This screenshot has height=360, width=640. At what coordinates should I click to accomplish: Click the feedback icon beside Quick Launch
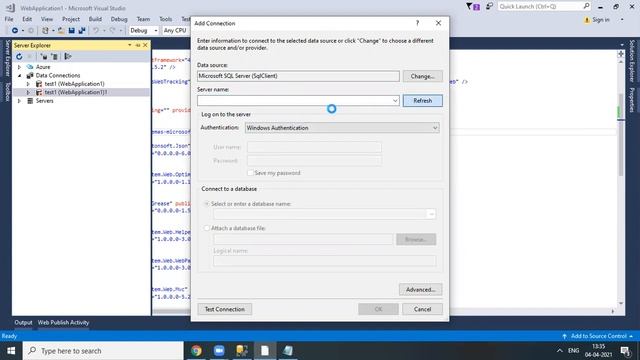tap(489, 7)
